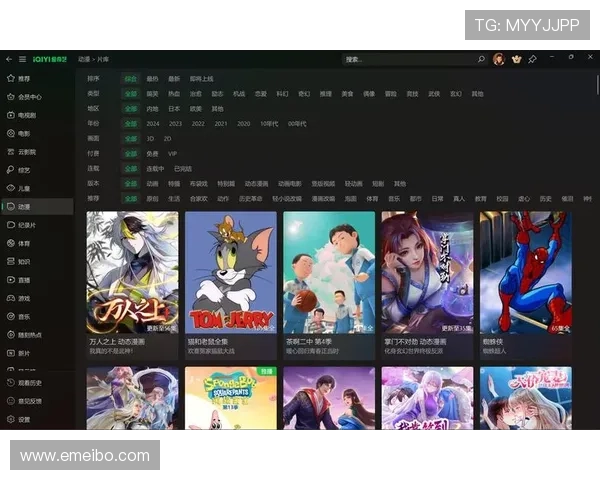Click the pin window icon
600x480 pixels.
tap(533, 59)
